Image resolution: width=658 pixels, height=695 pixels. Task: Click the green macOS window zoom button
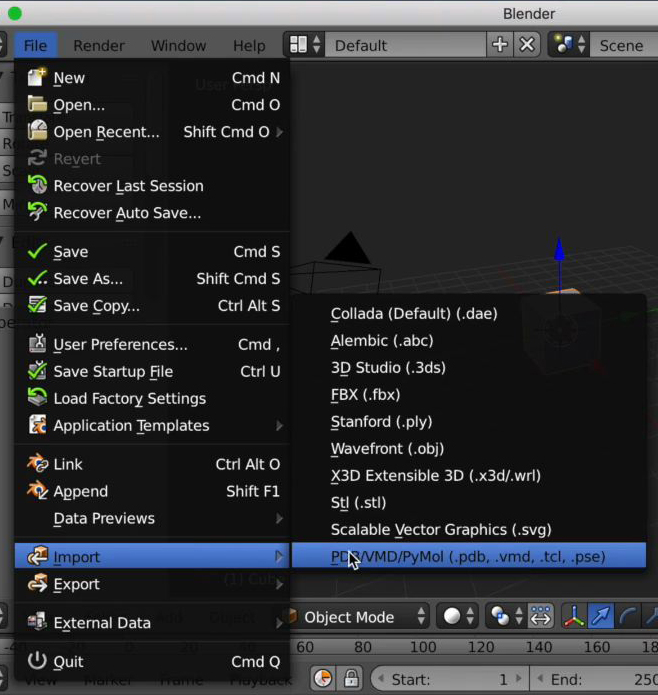pyautogui.click(x=15, y=13)
